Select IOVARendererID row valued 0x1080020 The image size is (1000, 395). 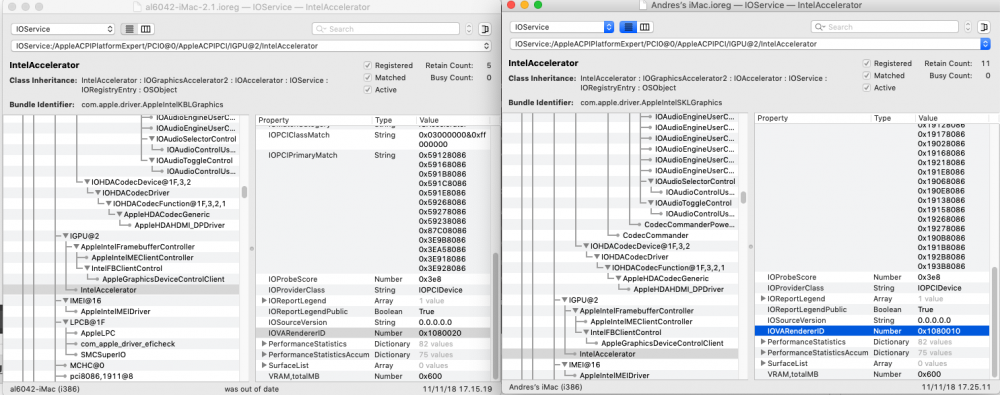pos(374,333)
